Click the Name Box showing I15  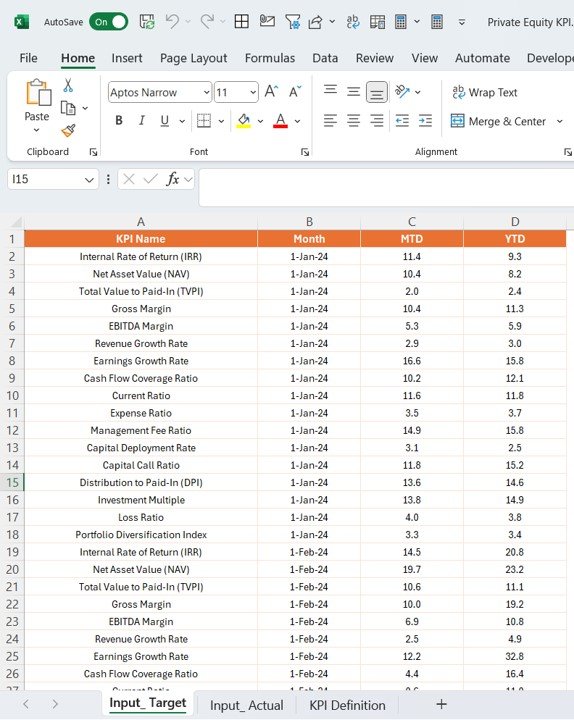coord(53,179)
